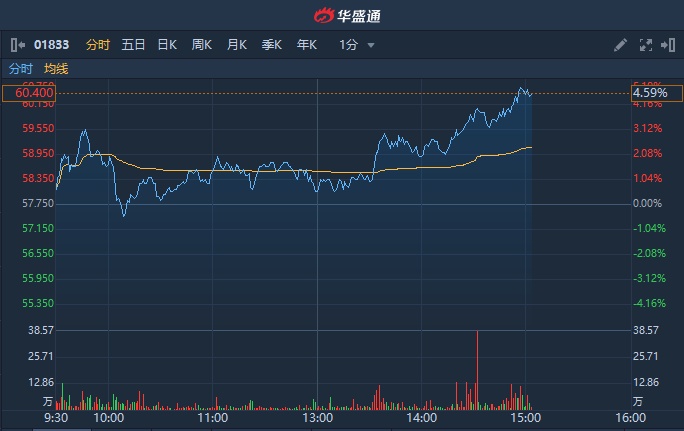Click the fullscreen expand icon

coord(645,45)
